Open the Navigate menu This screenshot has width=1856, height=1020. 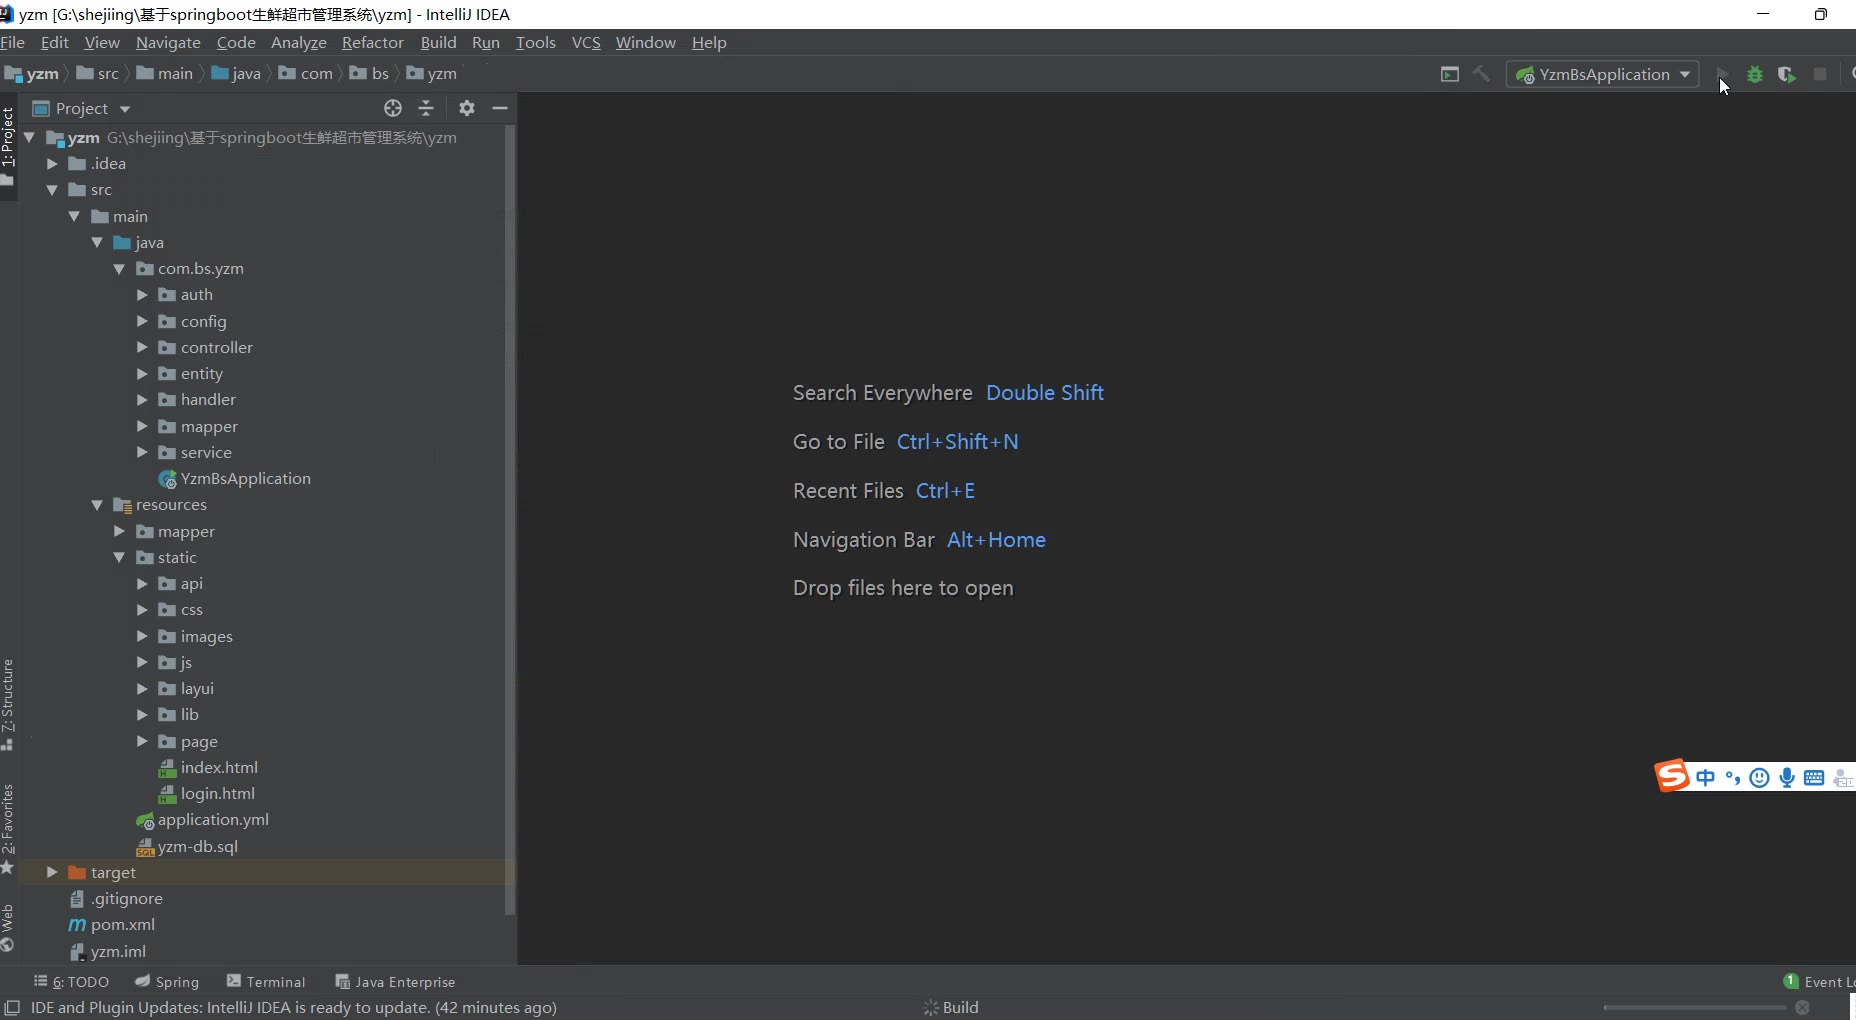click(x=168, y=42)
